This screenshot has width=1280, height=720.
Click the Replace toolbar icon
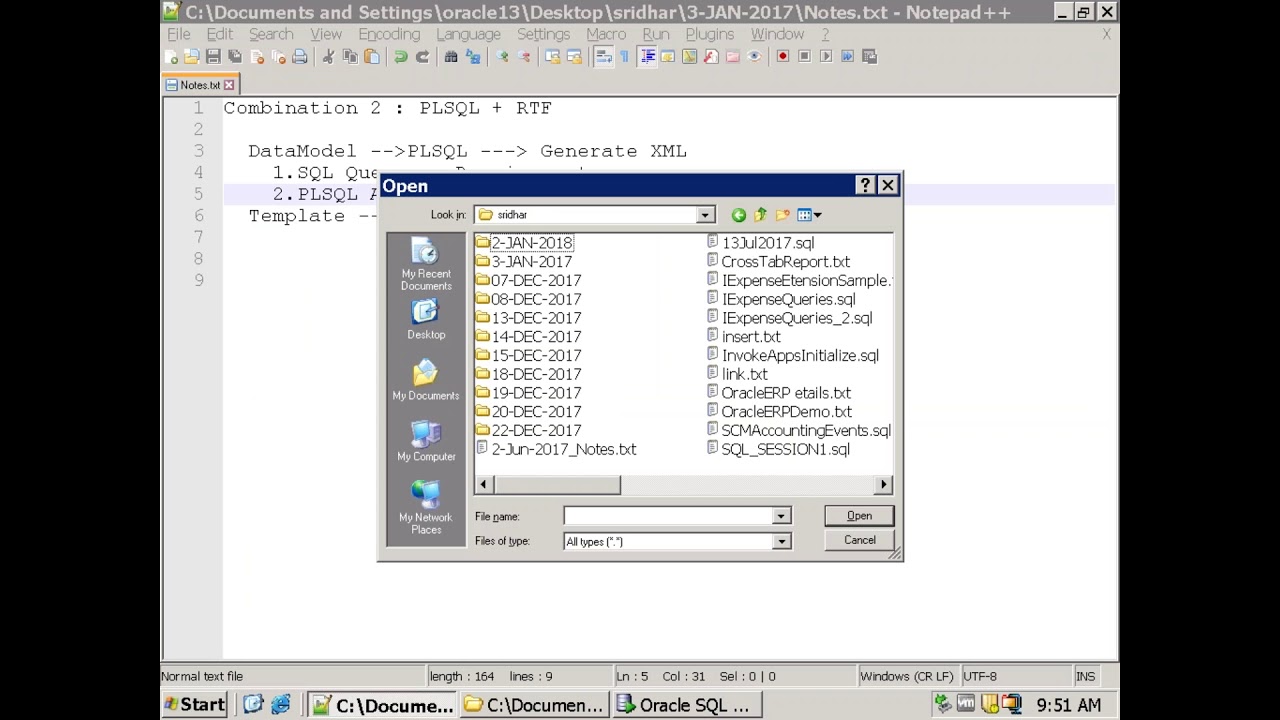pos(473,57)
